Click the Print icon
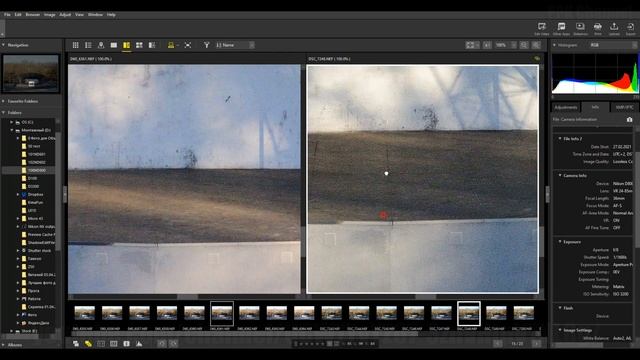The image size is (640, 360). 598,29
